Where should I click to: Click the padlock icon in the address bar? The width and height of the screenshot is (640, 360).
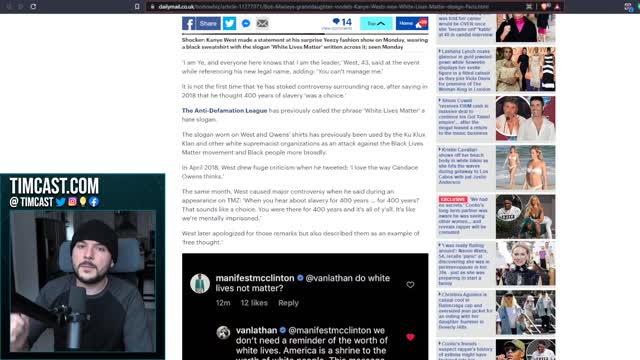pyautogui.click(x=153, y=7)
